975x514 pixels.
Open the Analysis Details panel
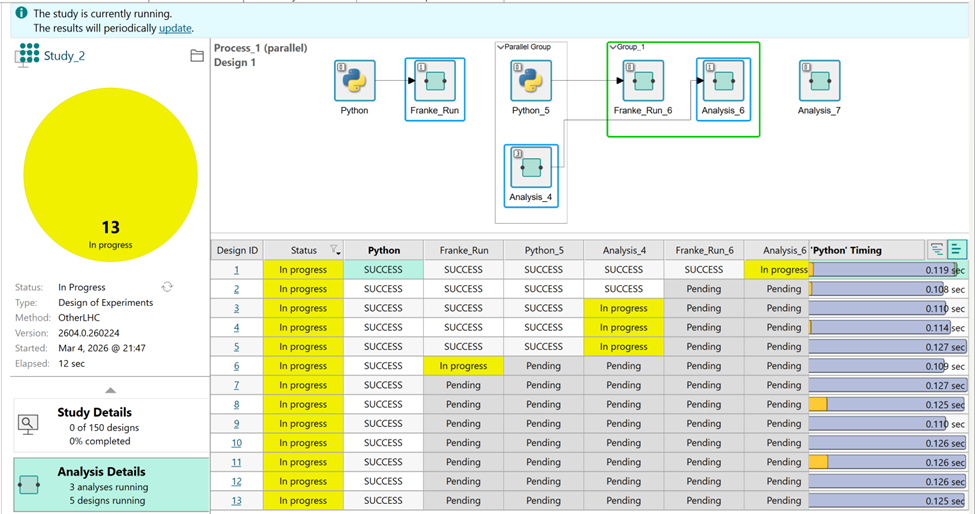click(x=111, y=485)
